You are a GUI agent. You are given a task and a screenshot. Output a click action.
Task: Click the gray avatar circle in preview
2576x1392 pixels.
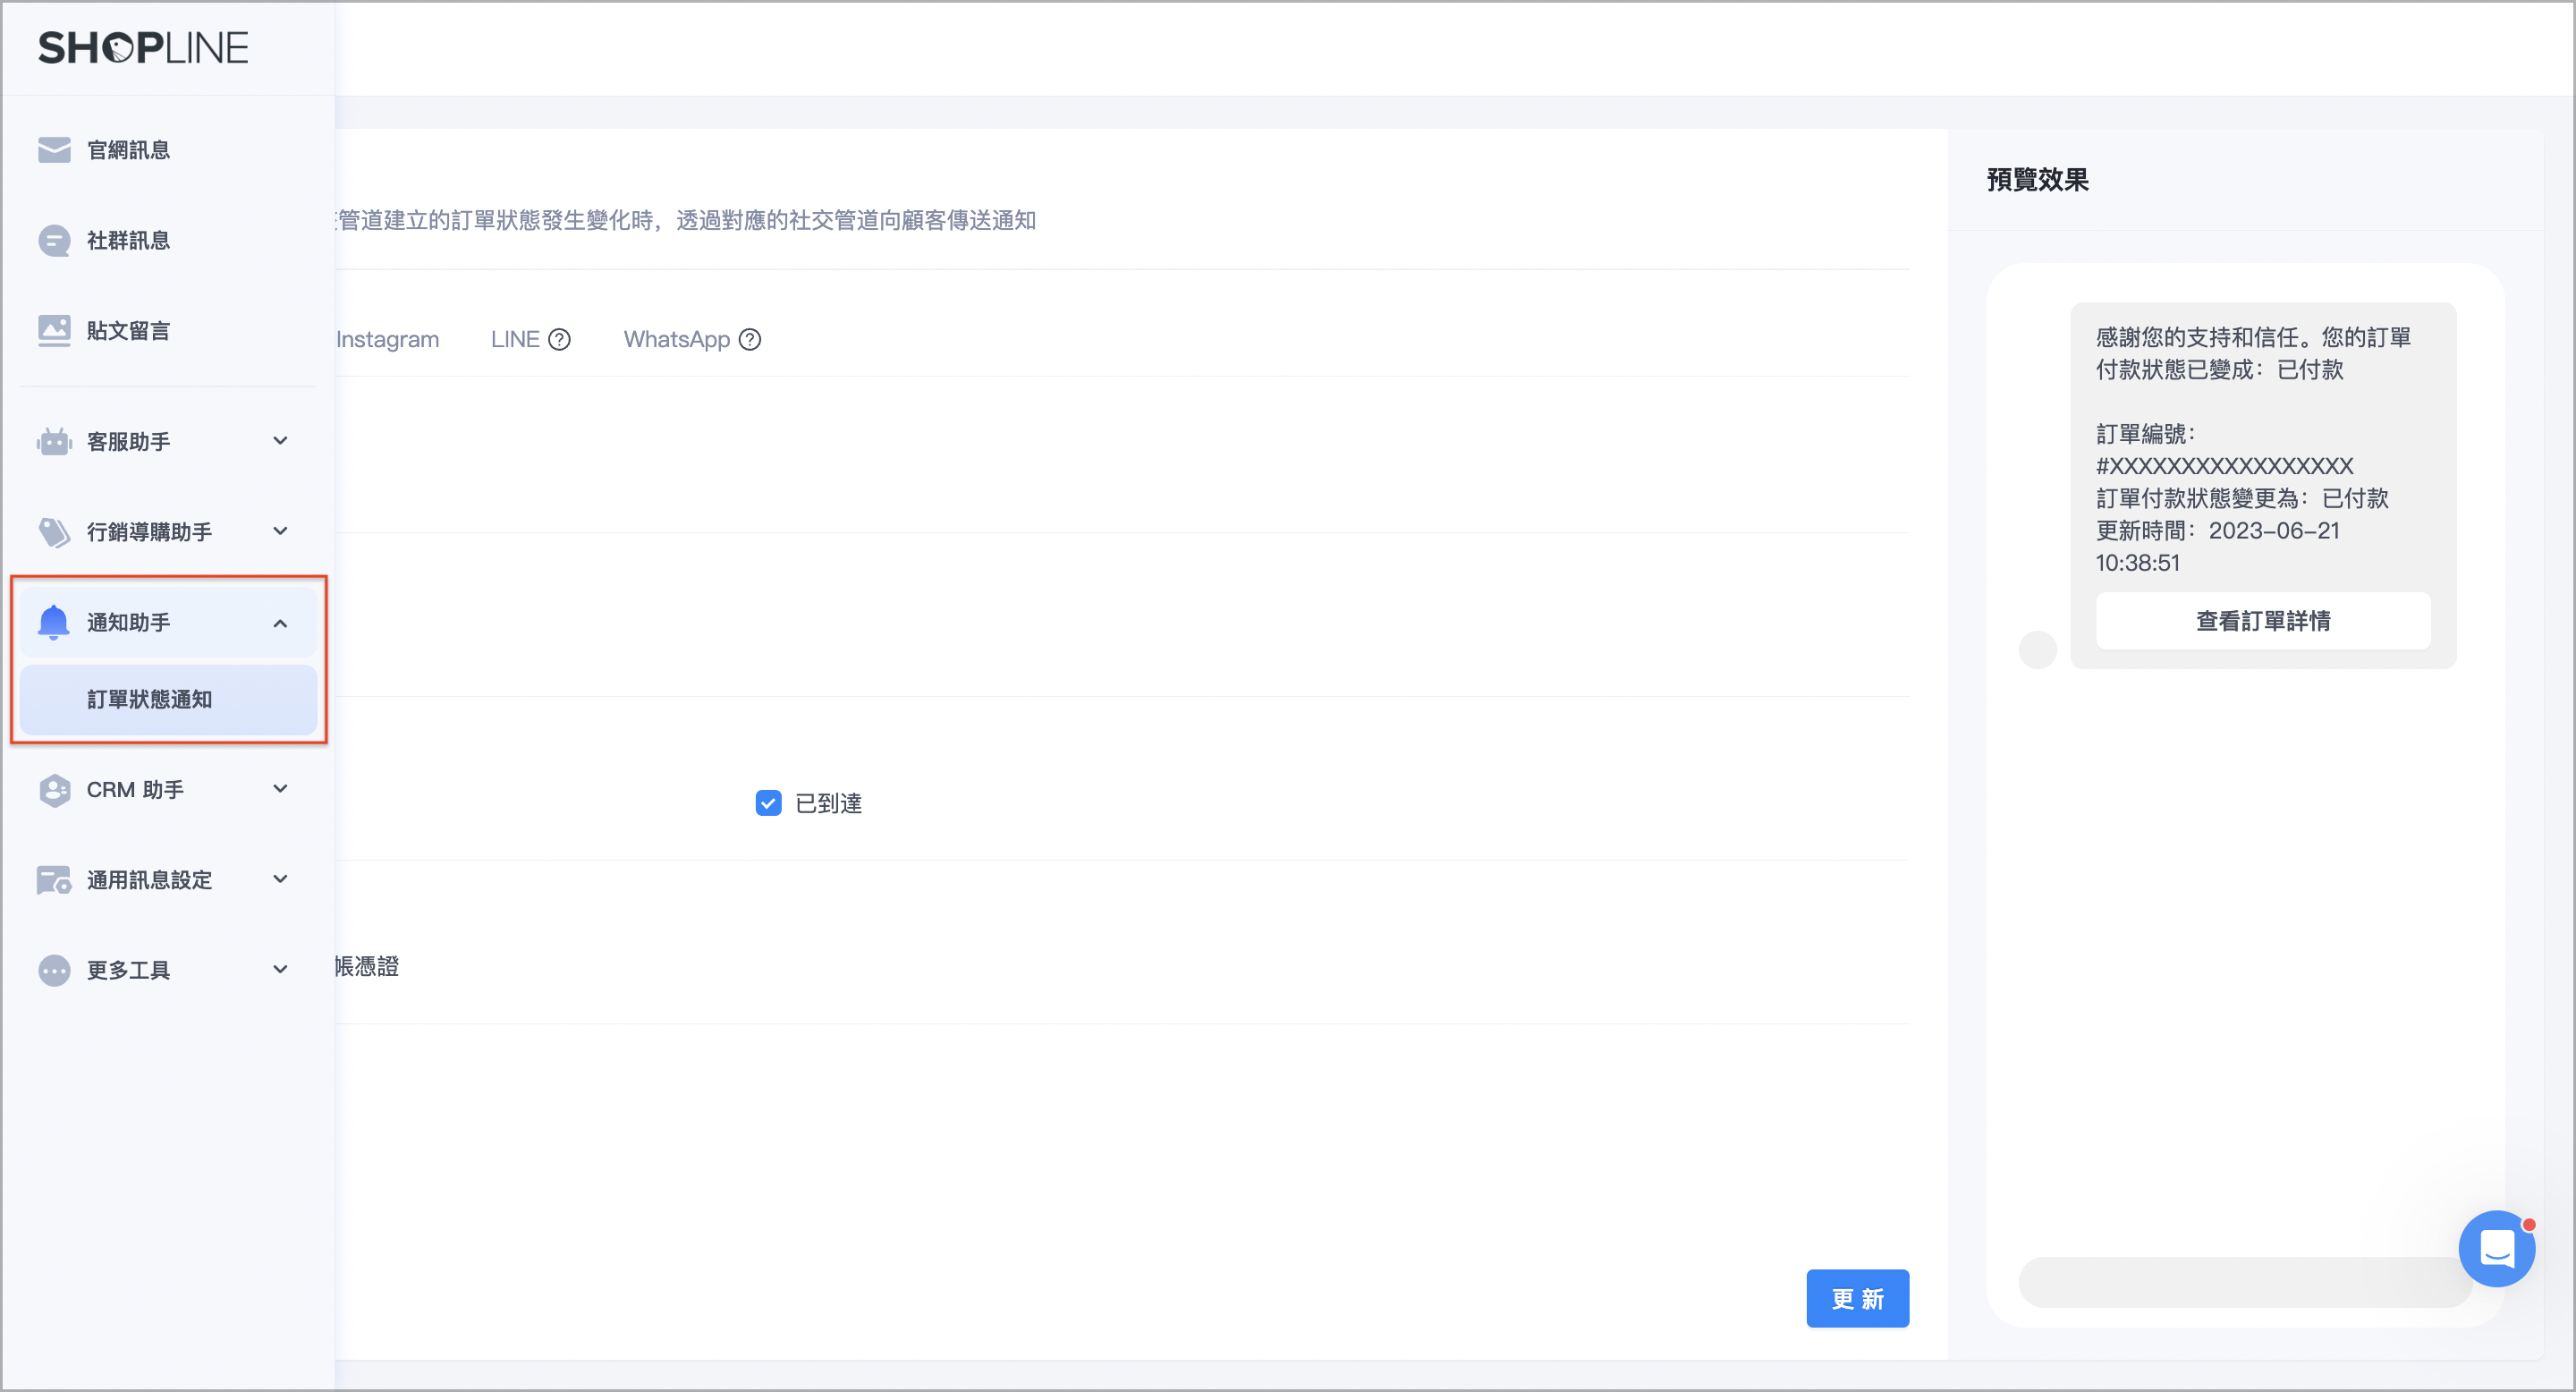pyautogui.click(x=2037, y=649)
